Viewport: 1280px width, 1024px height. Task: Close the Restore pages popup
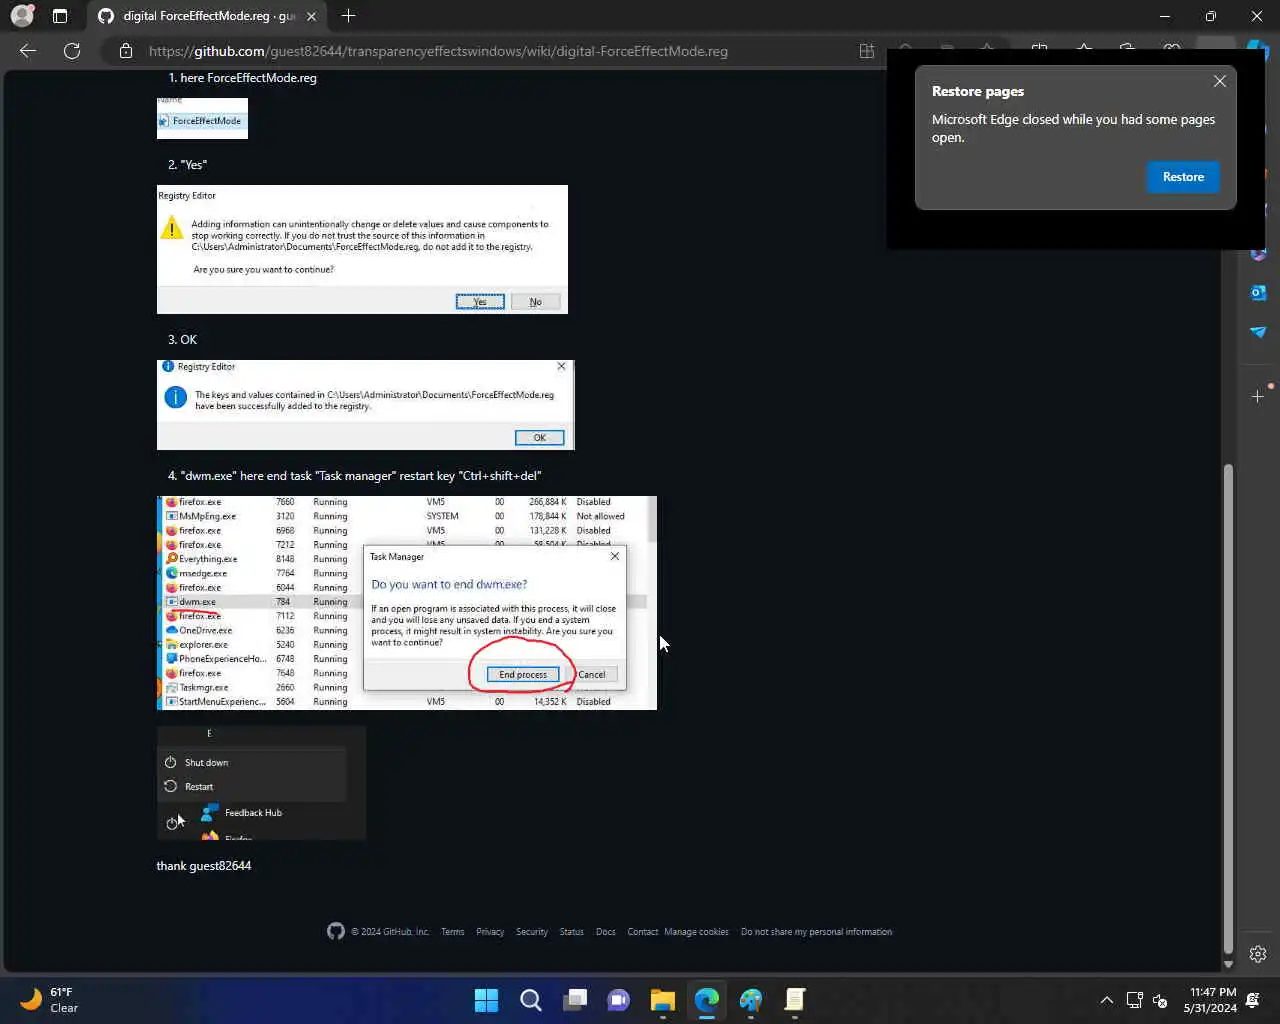pos(1219,82)
